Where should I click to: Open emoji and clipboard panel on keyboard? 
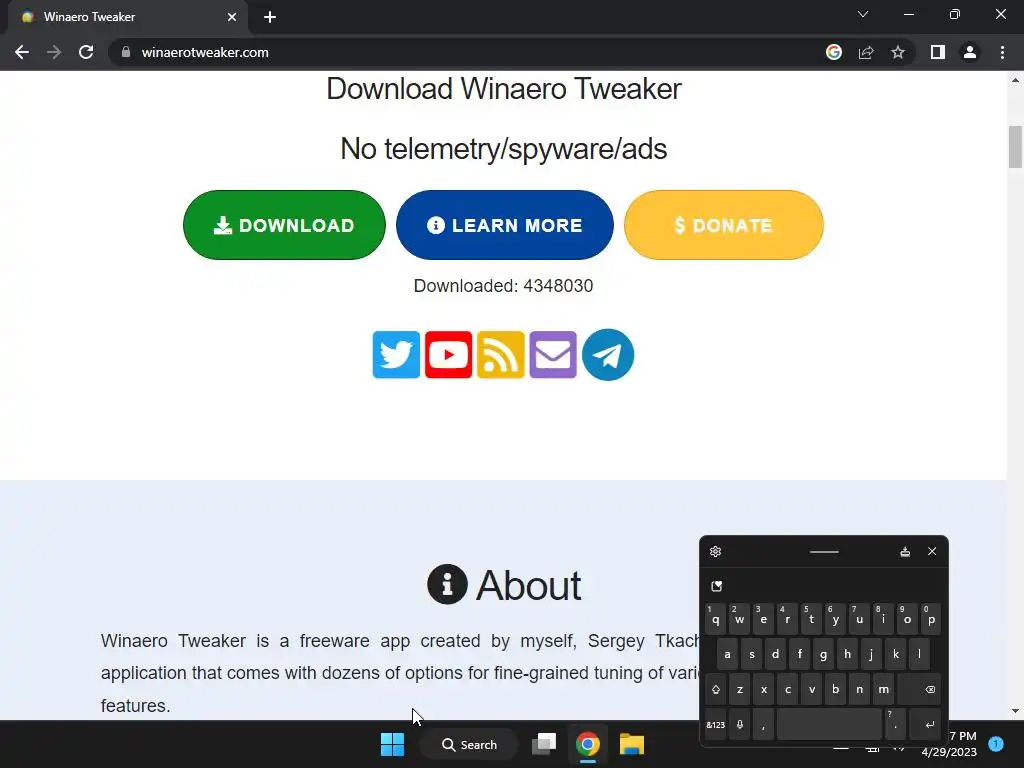click(x=716, y=586)
